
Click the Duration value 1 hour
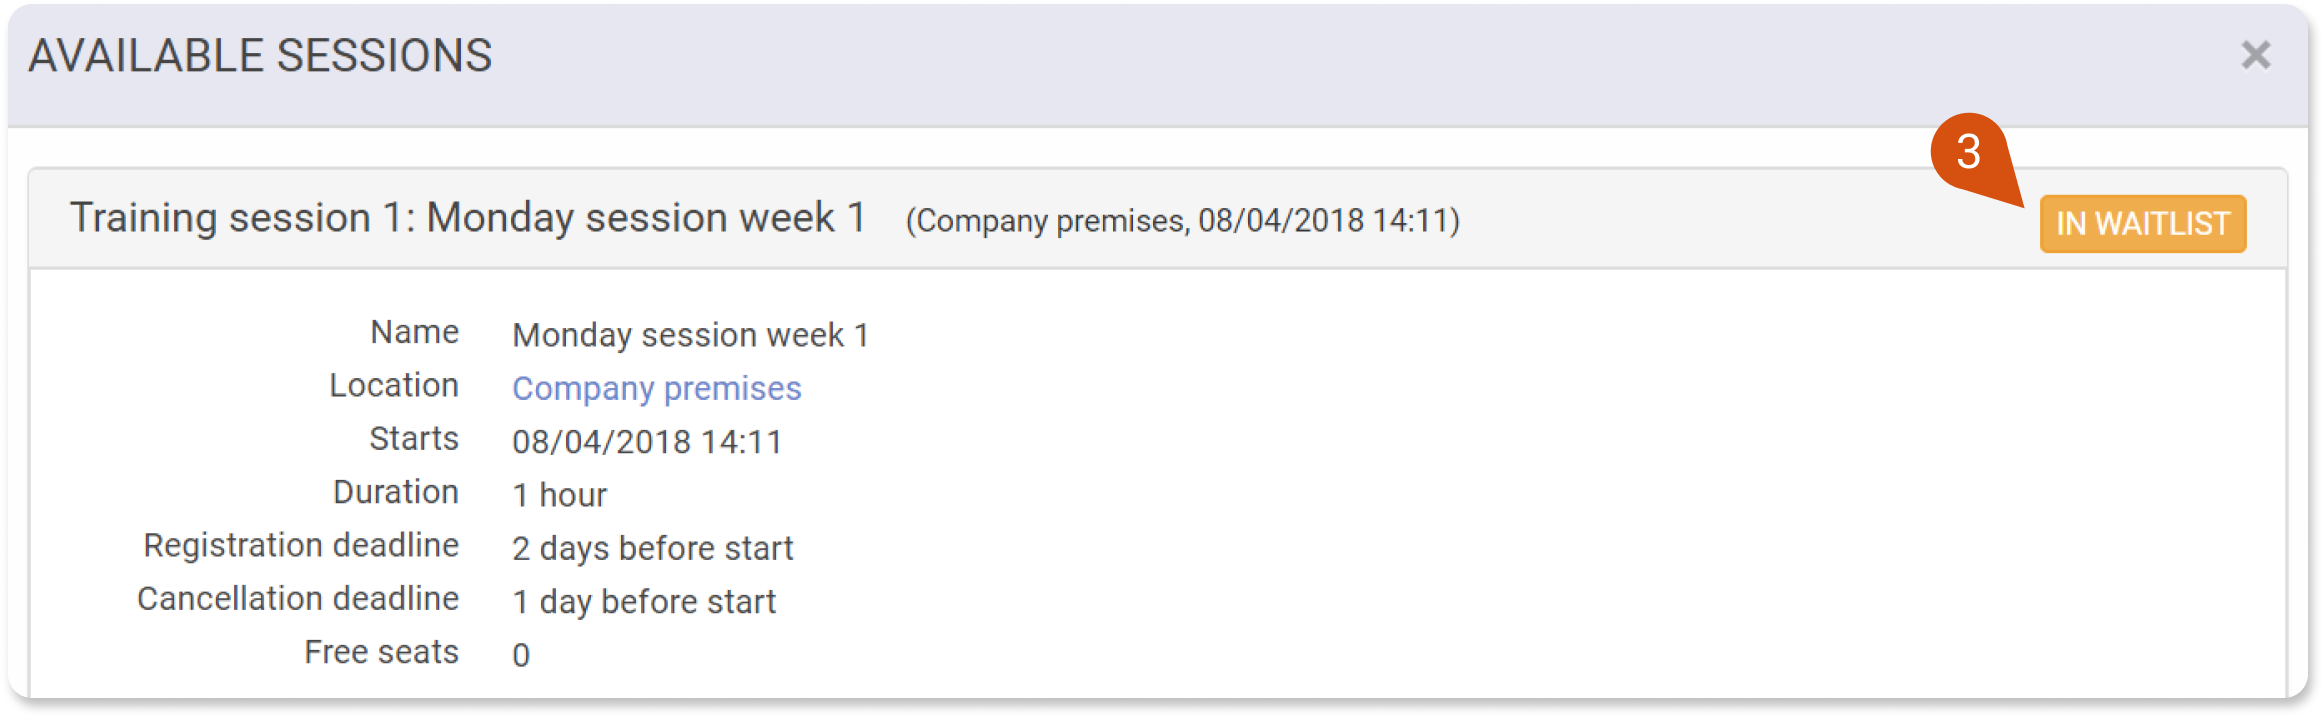pyautogui.click(x=559, y=495)
